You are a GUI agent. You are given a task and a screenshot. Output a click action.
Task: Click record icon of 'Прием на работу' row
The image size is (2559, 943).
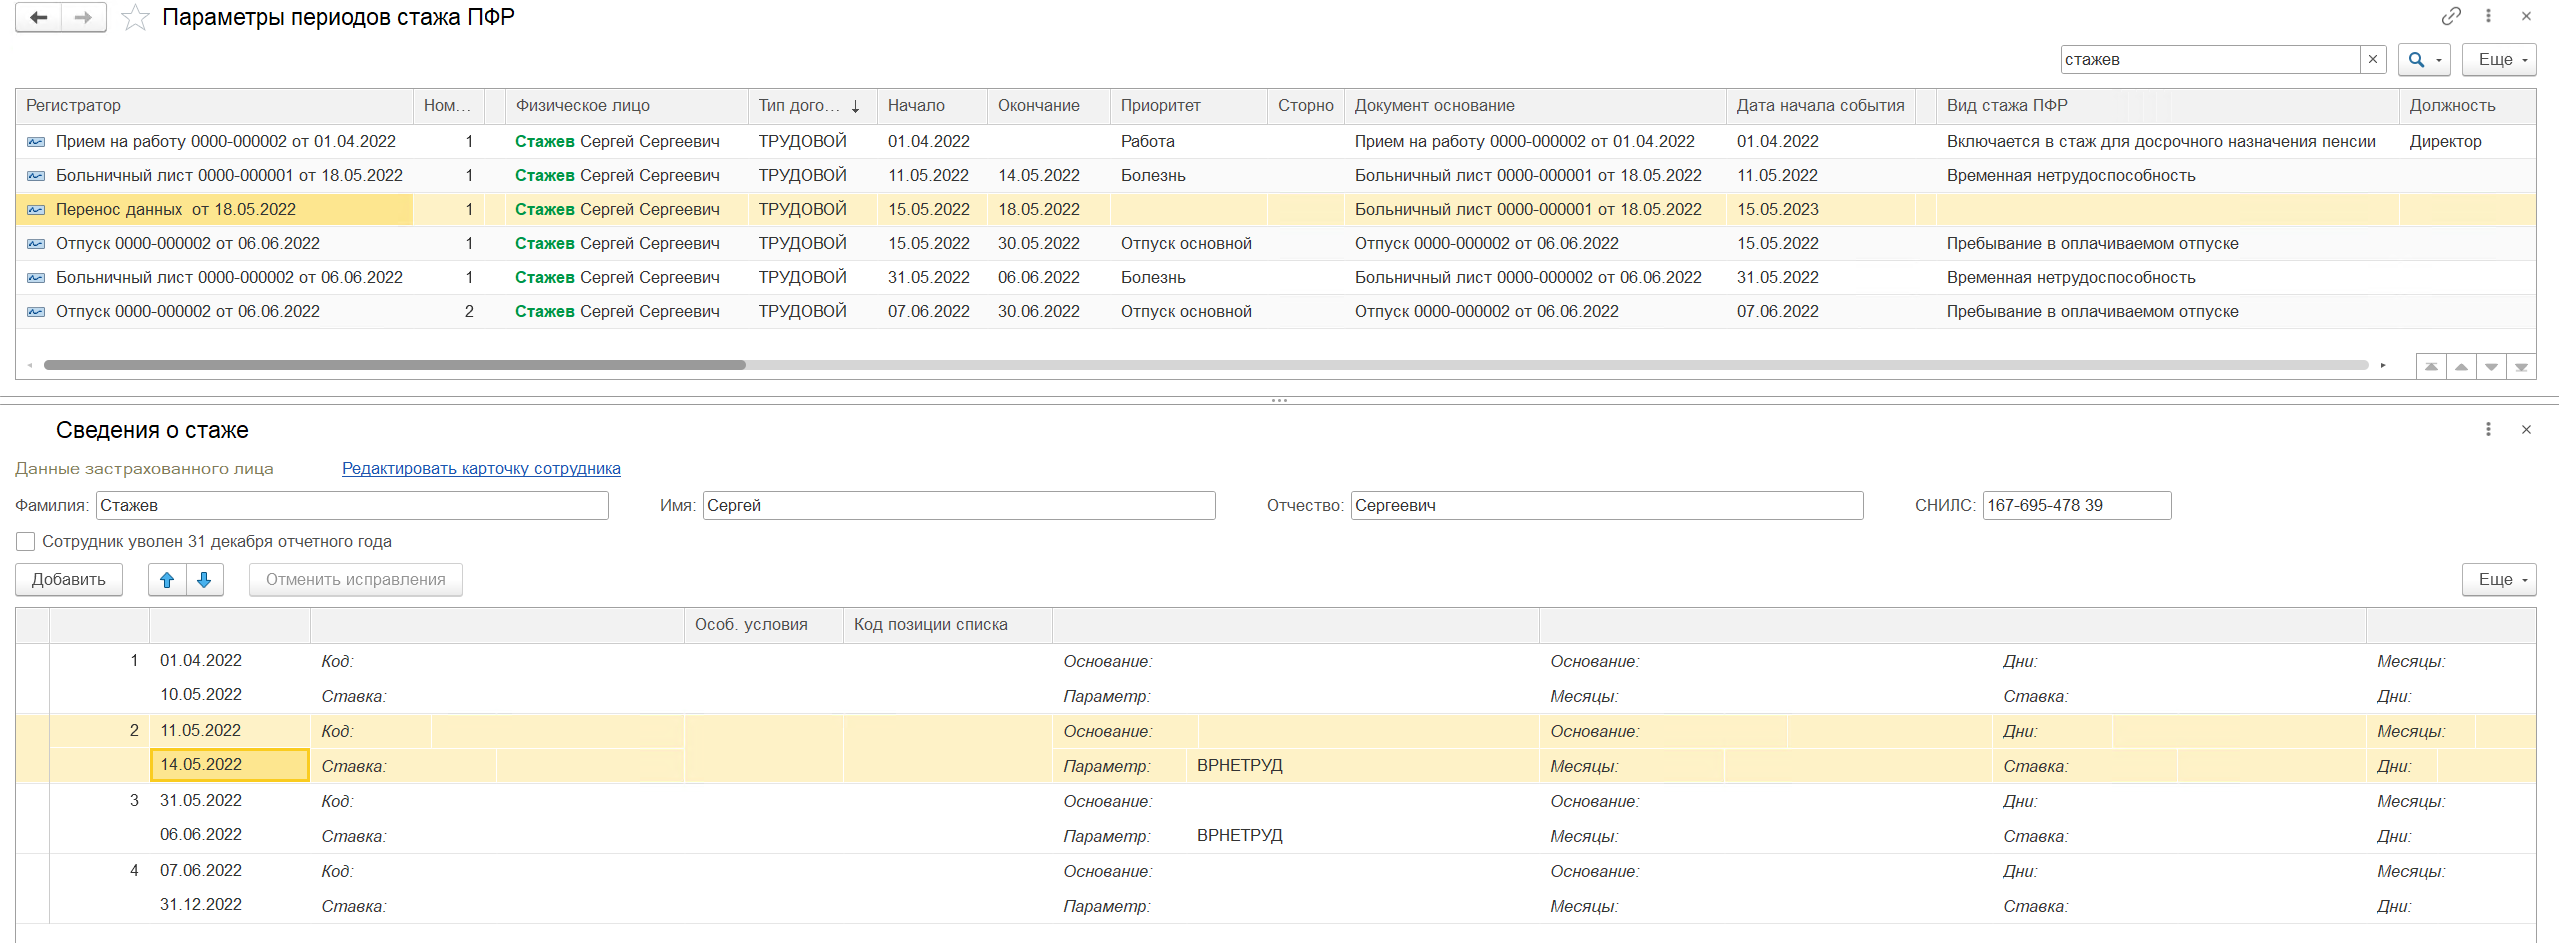pyautogui.click(x=36, y=142)
